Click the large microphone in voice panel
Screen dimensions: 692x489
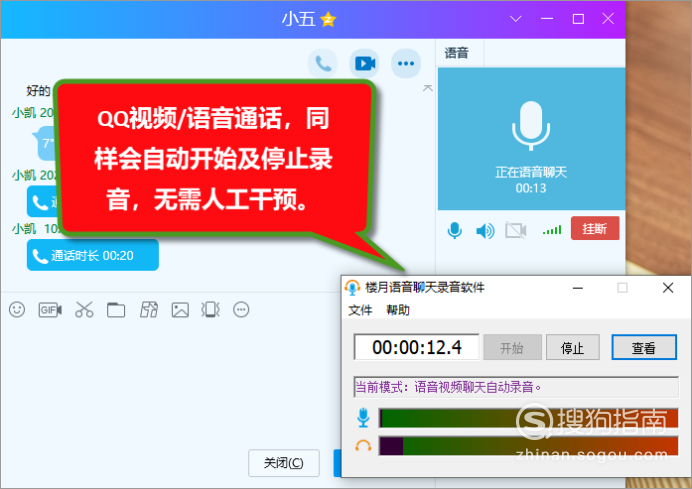point(531,125)
